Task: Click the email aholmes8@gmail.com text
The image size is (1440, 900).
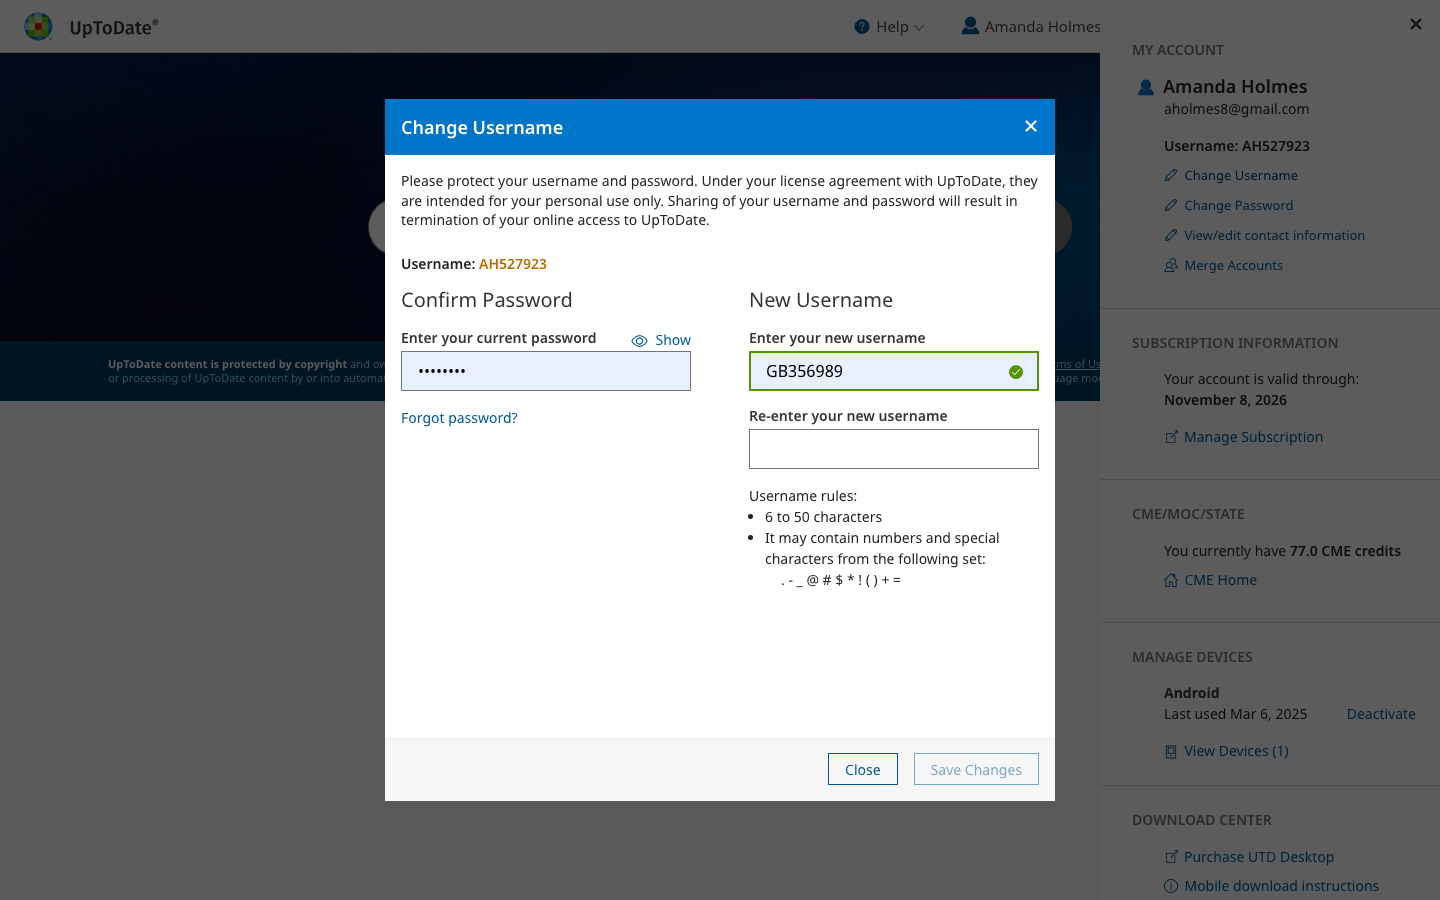Action: click(1236, 109)
